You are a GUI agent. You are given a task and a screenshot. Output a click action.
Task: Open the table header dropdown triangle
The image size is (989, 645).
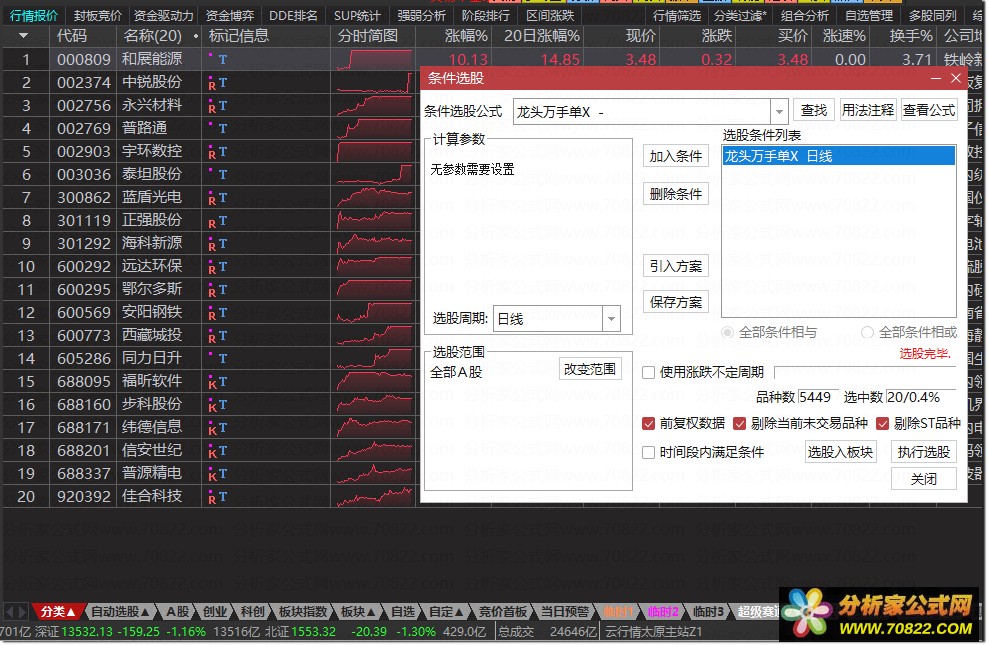click(x=23, y=36)
